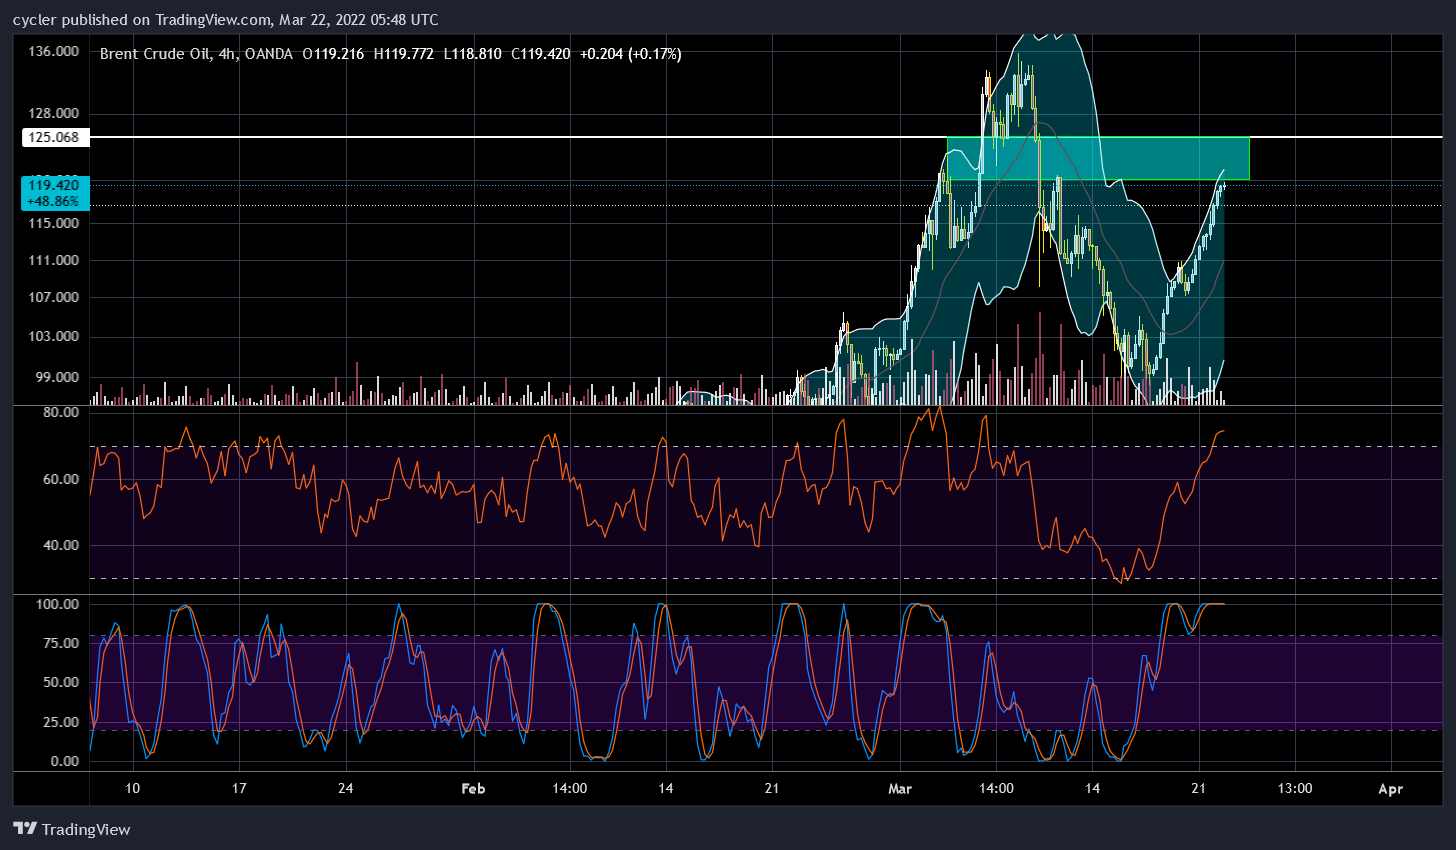The width and height of the screenshot is (1456, 850).
Task: Click the RSI 80.00 axis label
Action: click(x=61, y=412)
